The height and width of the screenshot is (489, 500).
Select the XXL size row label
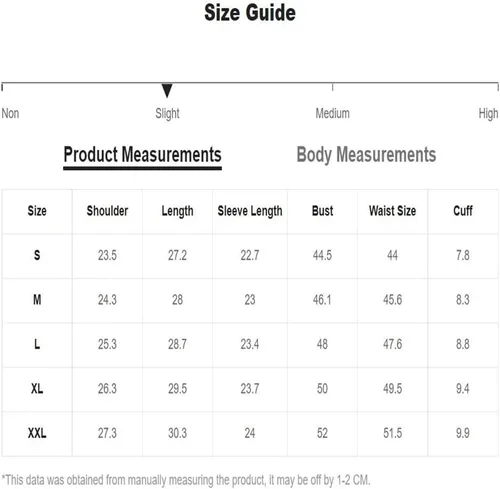[x=37, y=433]
